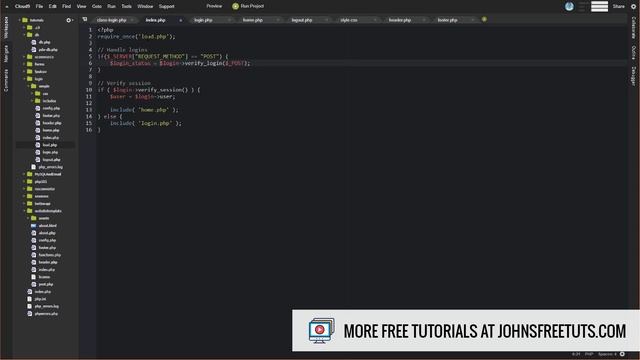Toggle the Outline panel on right edge
Image resolution: width=640 pixels, height=360 pixels.
tap(633, 52)
